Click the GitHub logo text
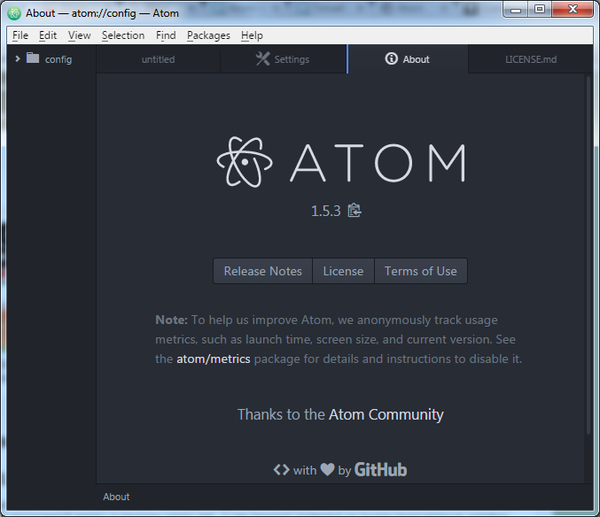Viewport: 600px width, 517px height. pyautogui.click(x=380, y=470)
